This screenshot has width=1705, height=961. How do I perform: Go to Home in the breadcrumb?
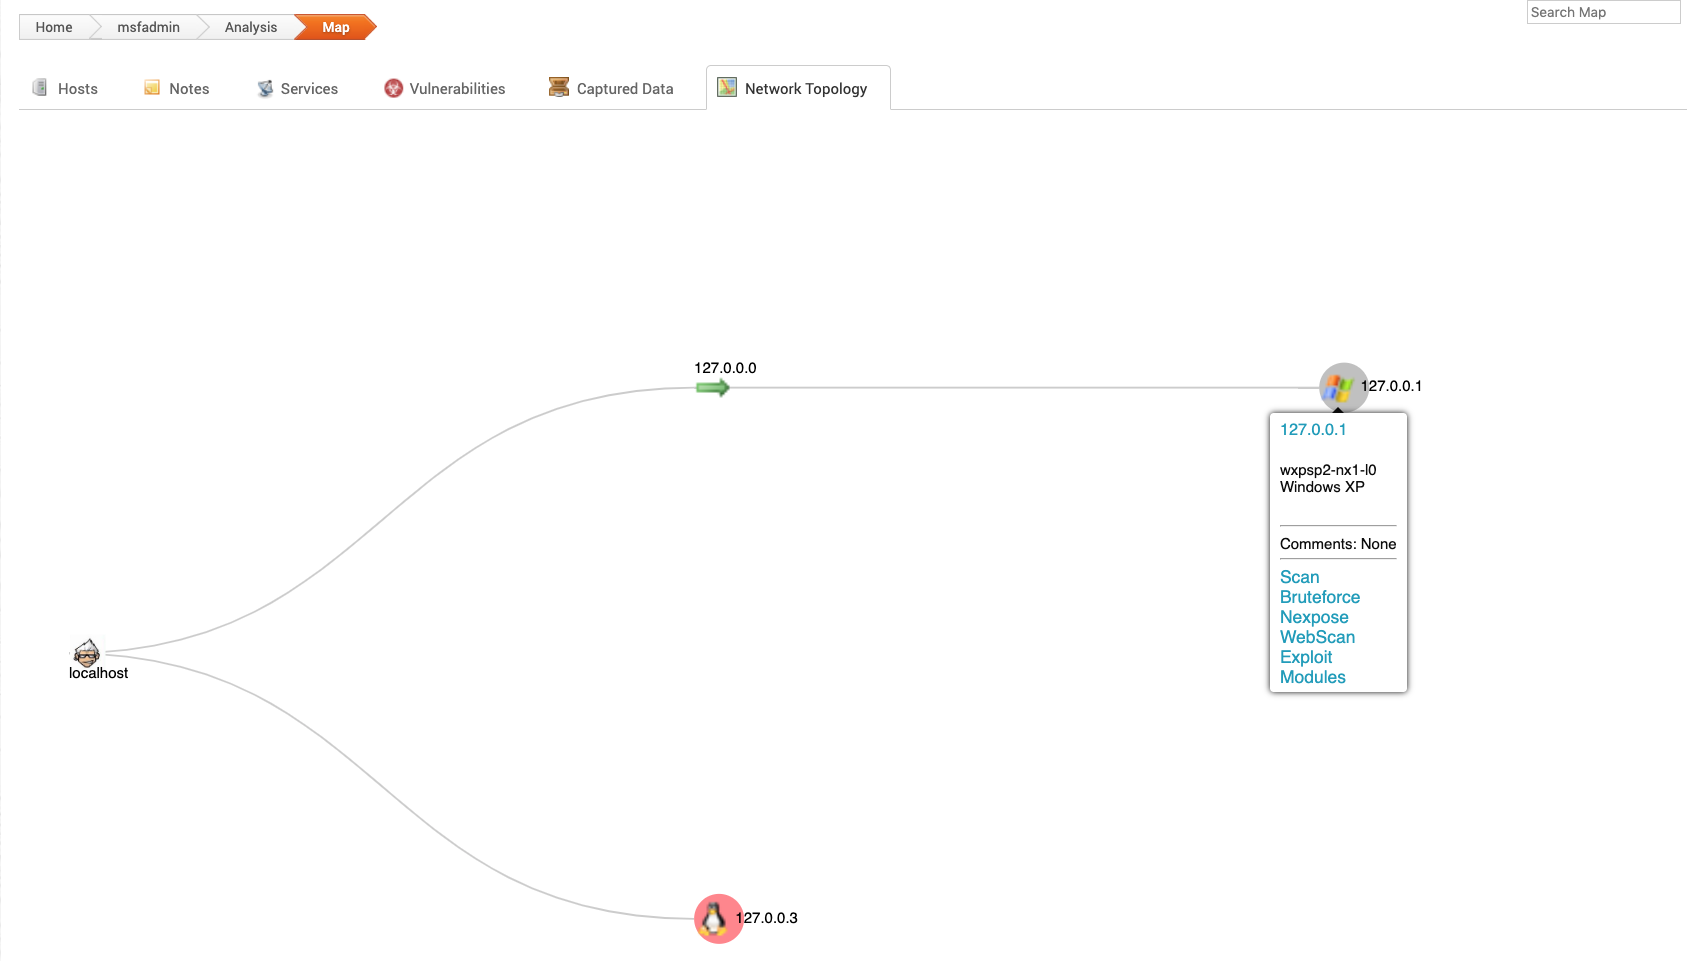[54, 27]
